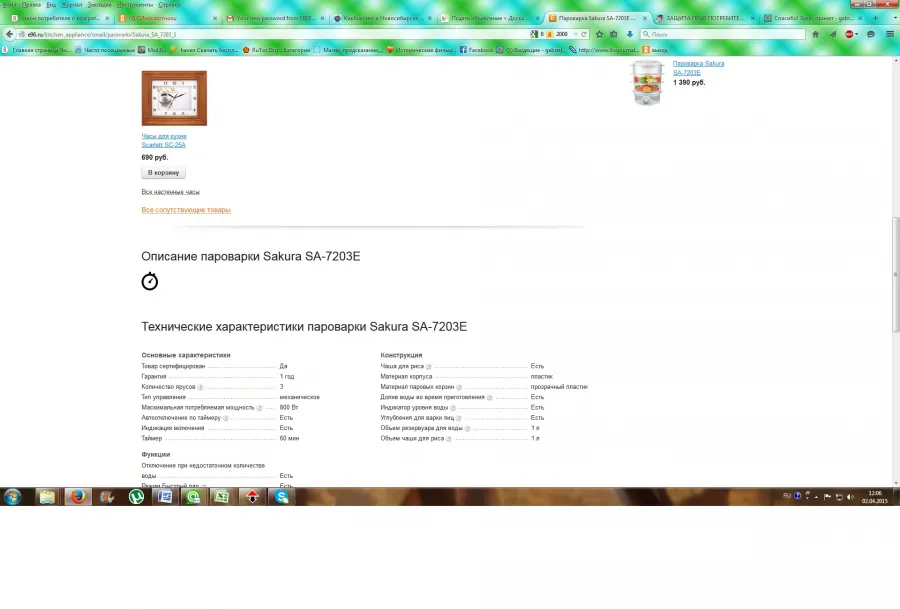Open the Правка menu
Viewport: 900px width, 609px height.
coord(32,5)
